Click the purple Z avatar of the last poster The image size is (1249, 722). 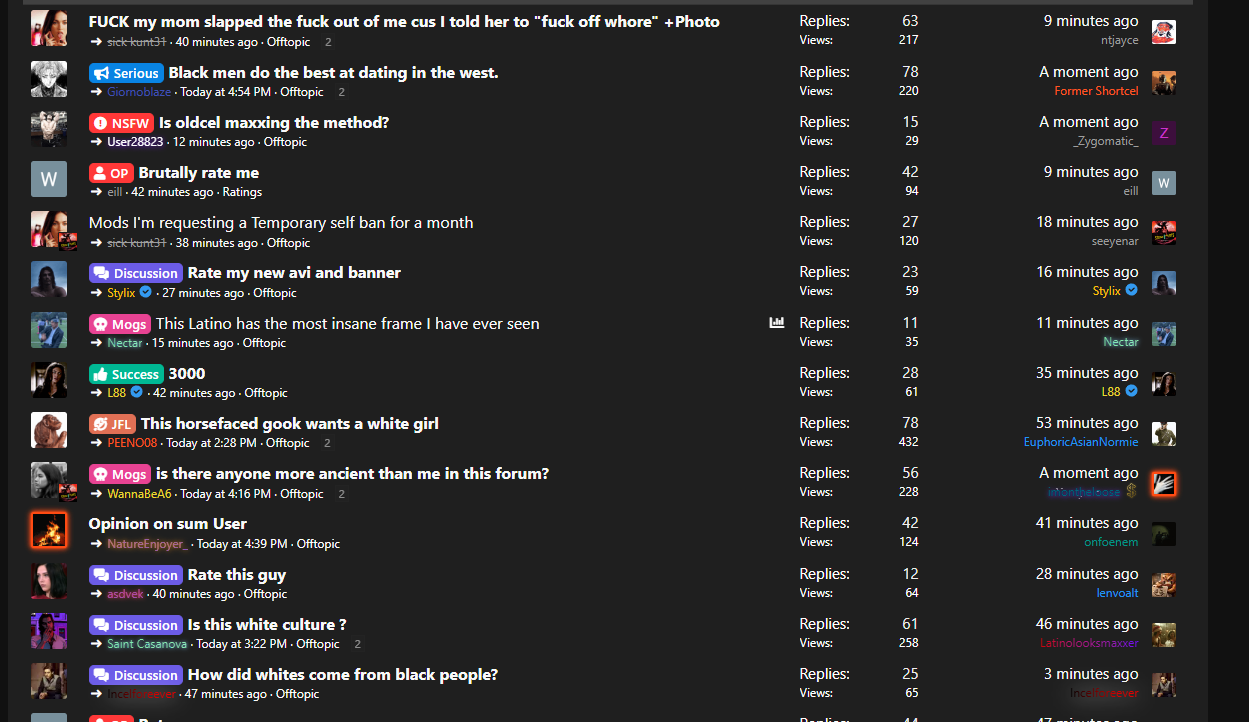point(1163,132)
